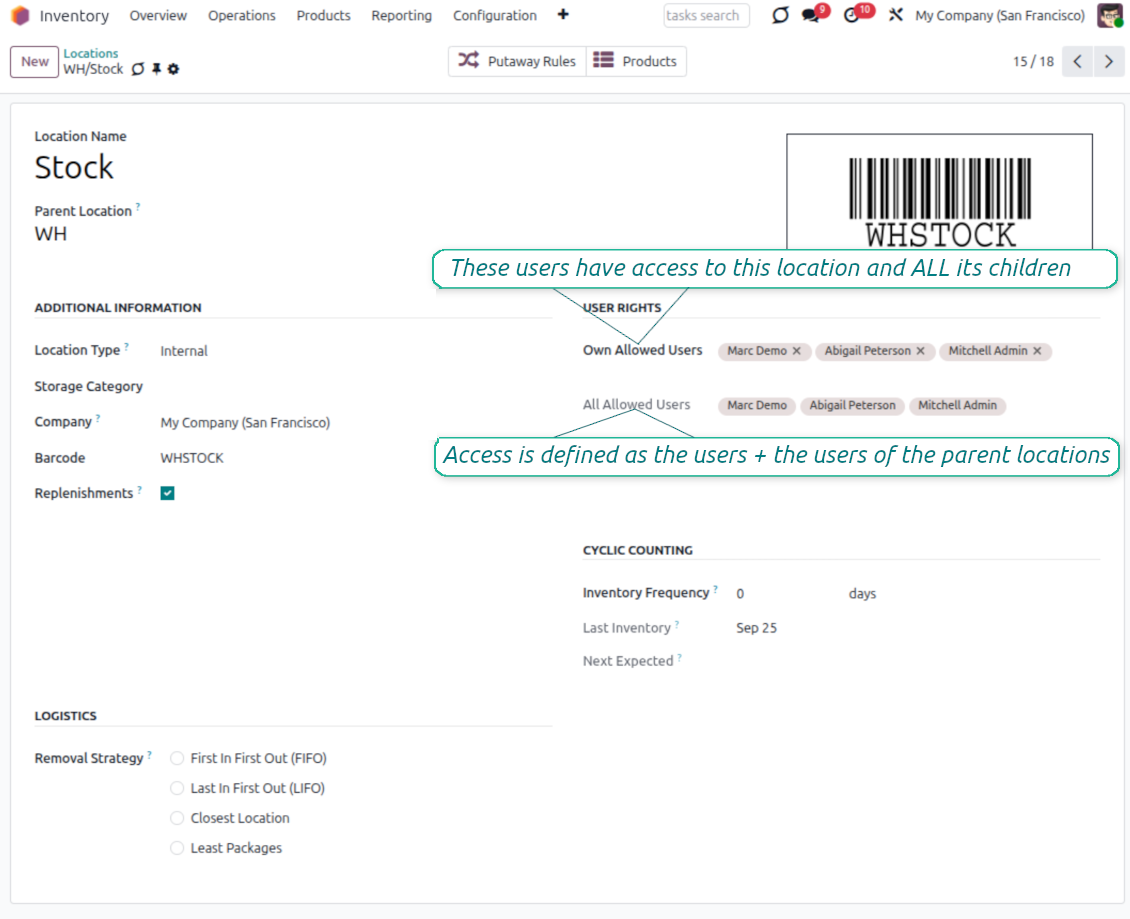Image resolution: width=1130 pixels, height=919 pixels.
Task: Click the previous record chevron
Action: (x=1077, y=61)
